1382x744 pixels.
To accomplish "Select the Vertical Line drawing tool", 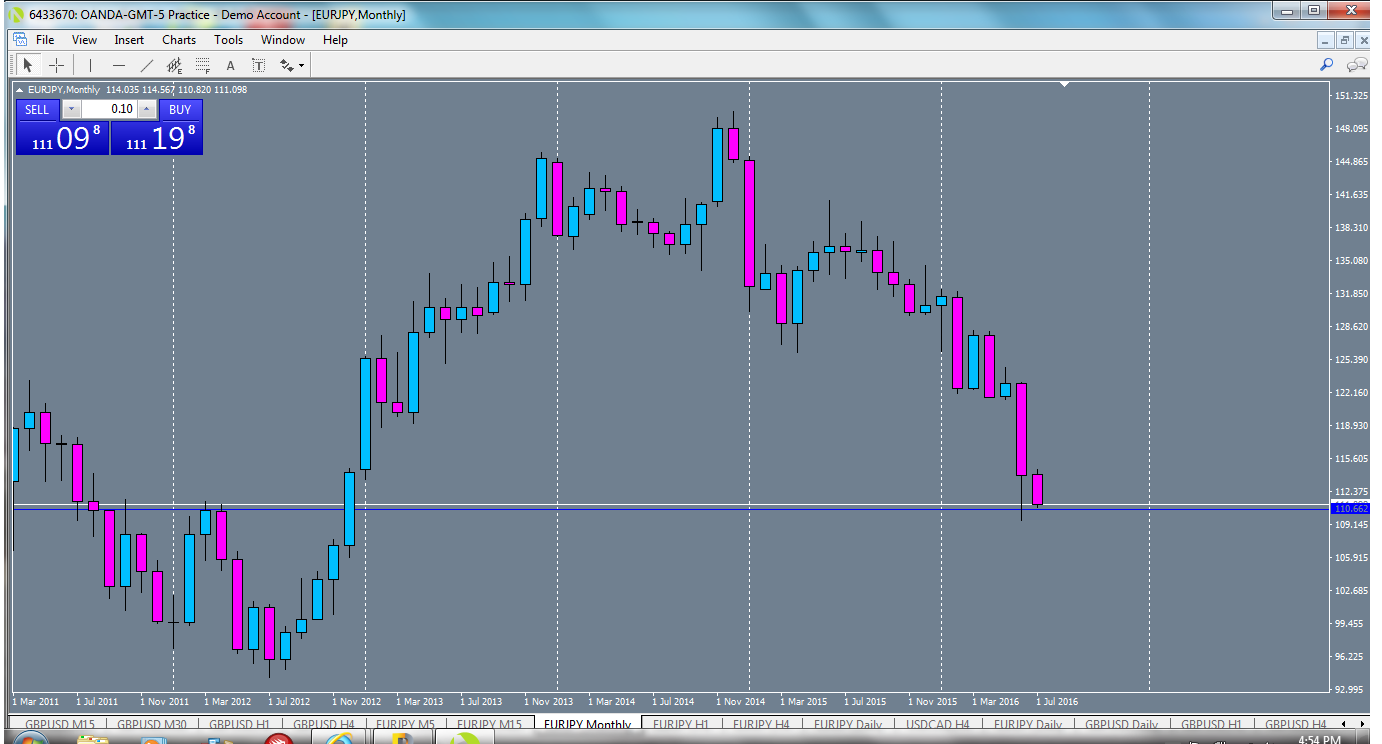I will 90,64.
